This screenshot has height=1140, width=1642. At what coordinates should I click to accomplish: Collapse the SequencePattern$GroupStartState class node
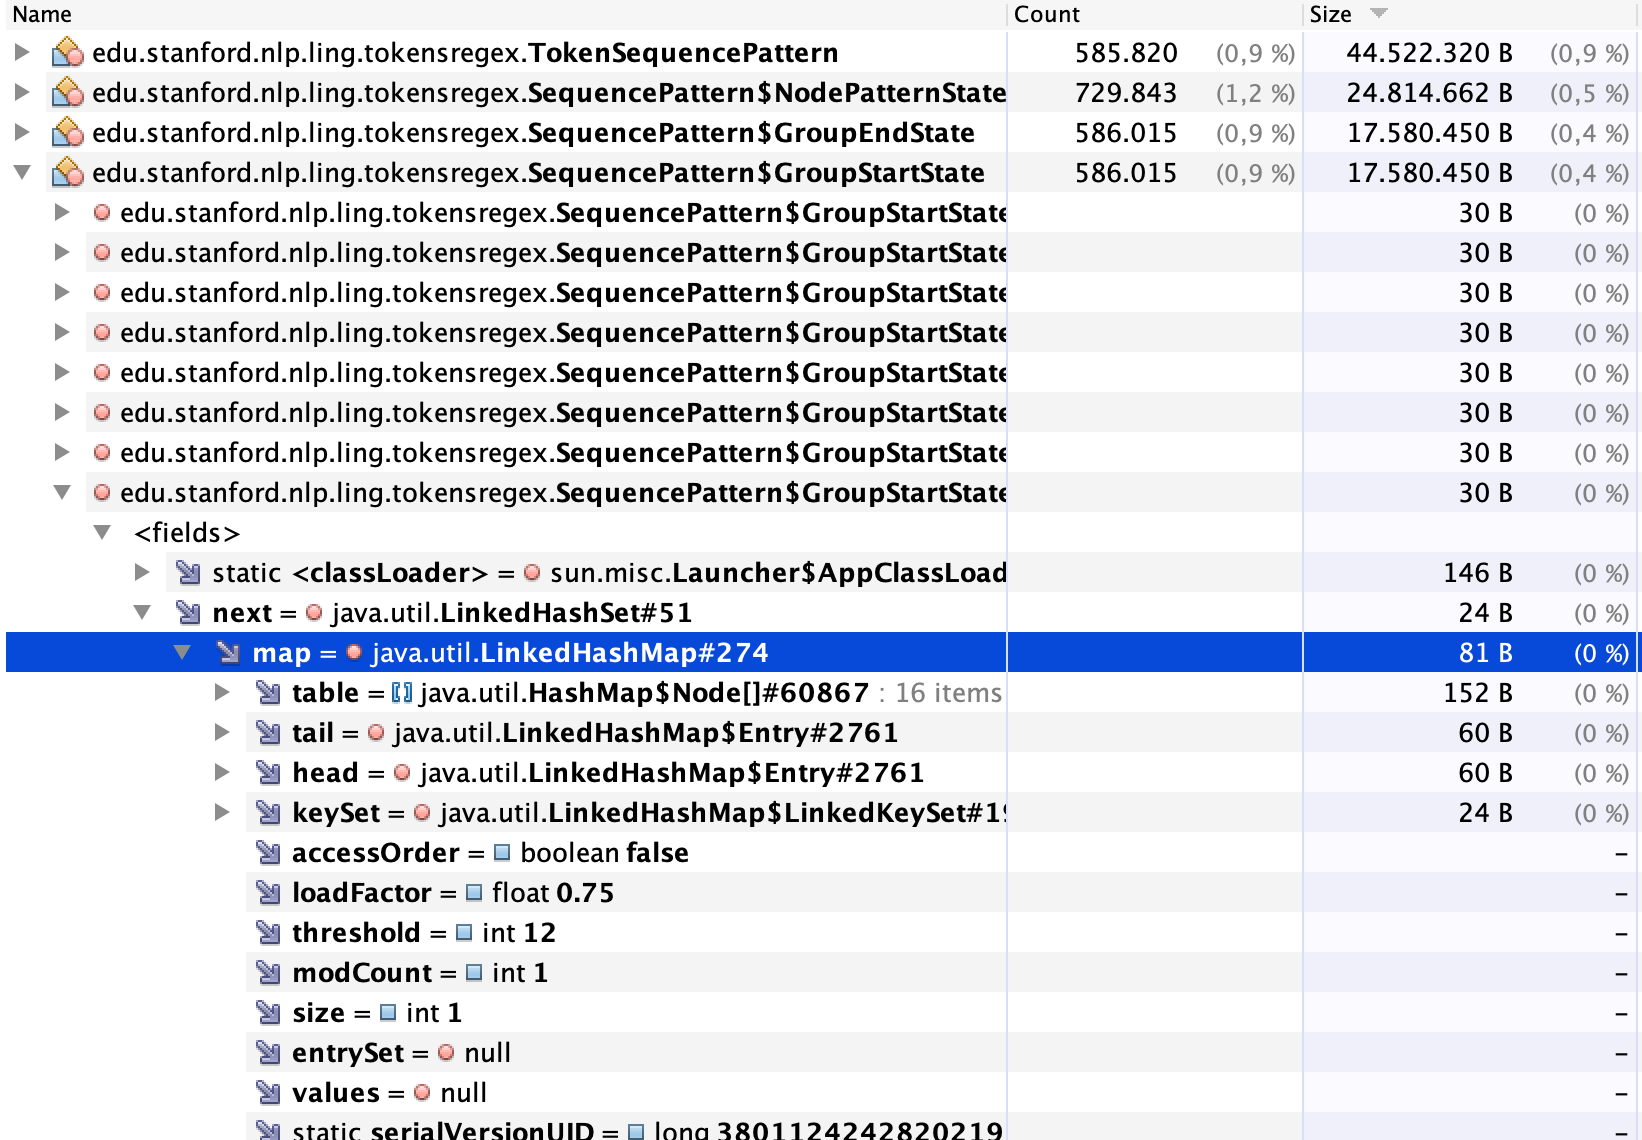[22, 172]
